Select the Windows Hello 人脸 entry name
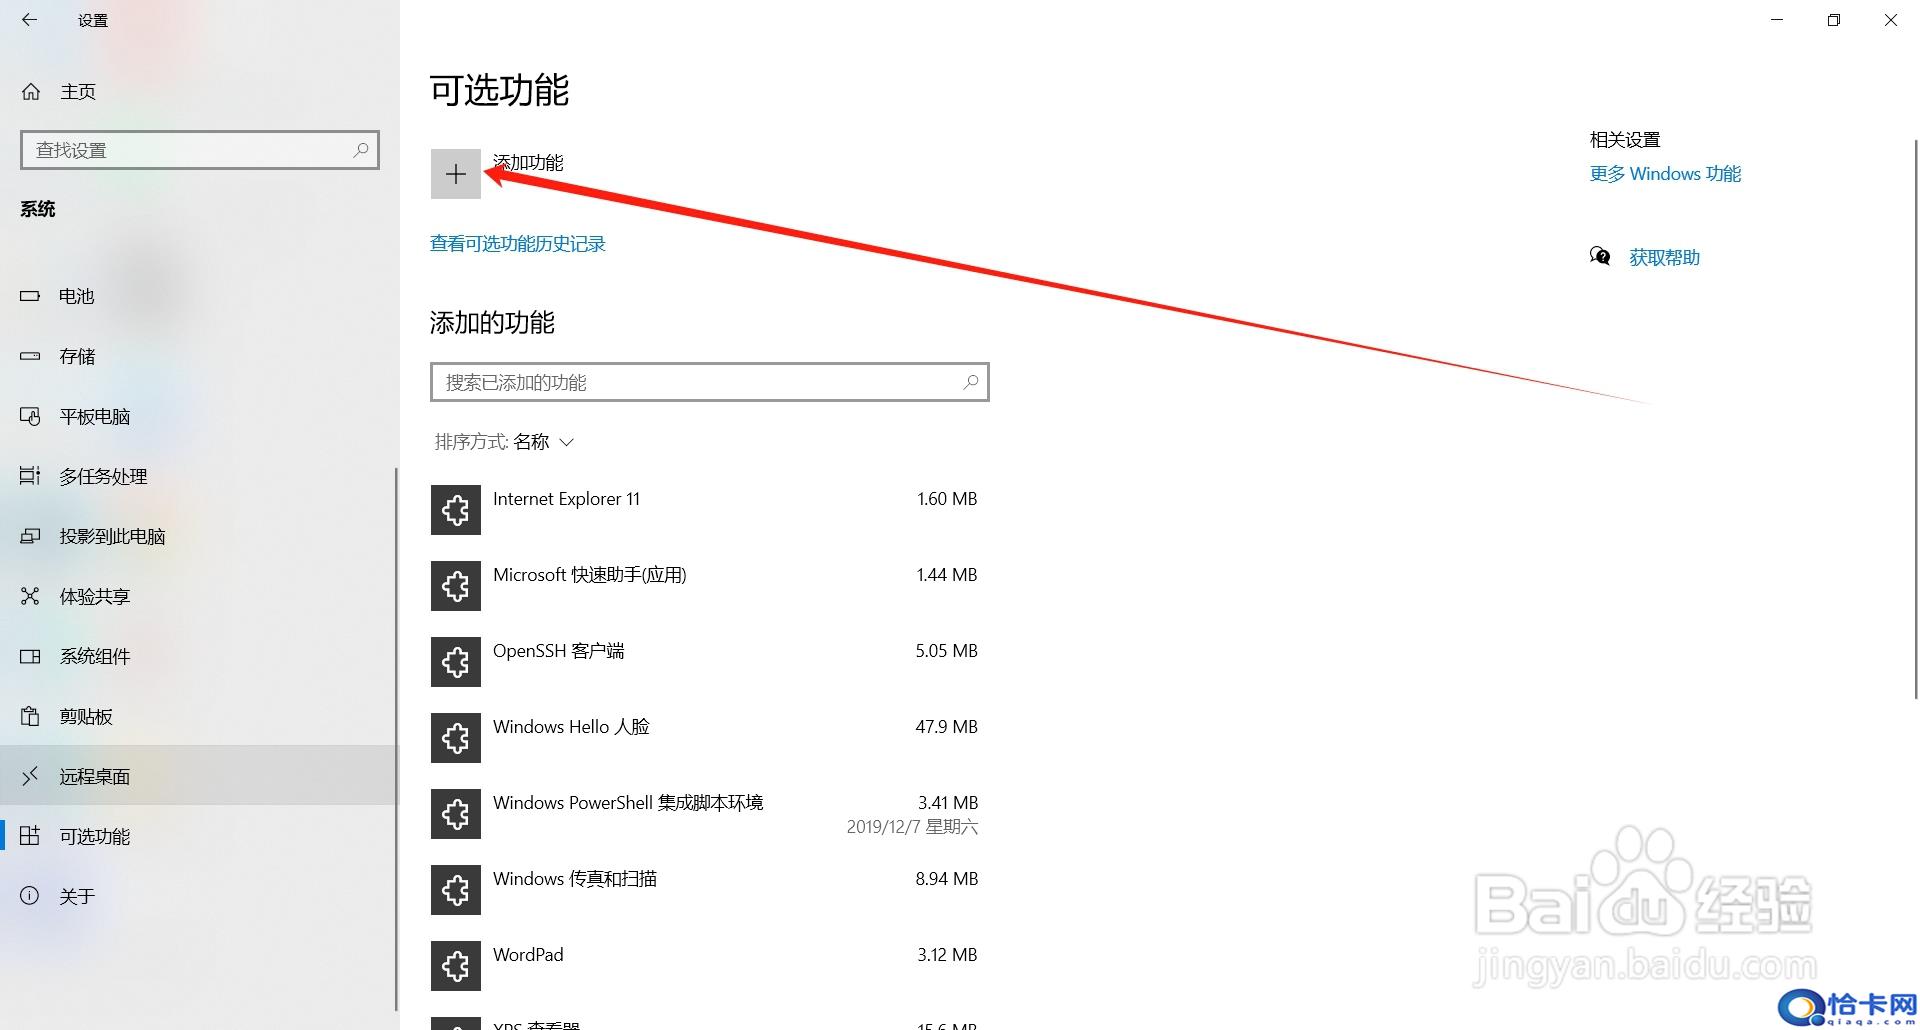This screenshot has height=1030, width=1920. 571,727
